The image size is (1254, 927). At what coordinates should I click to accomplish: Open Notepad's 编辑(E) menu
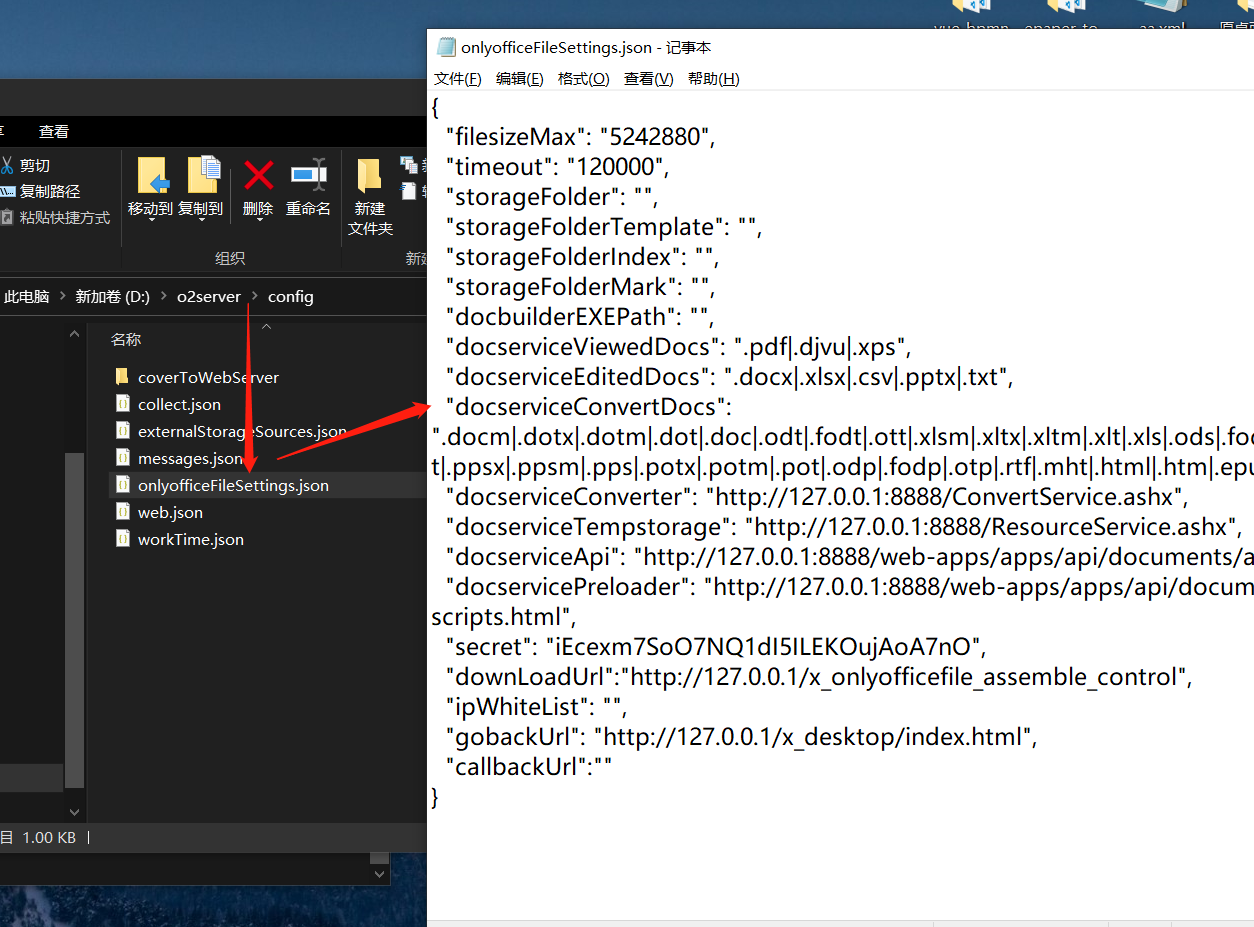tap(520, 79)
